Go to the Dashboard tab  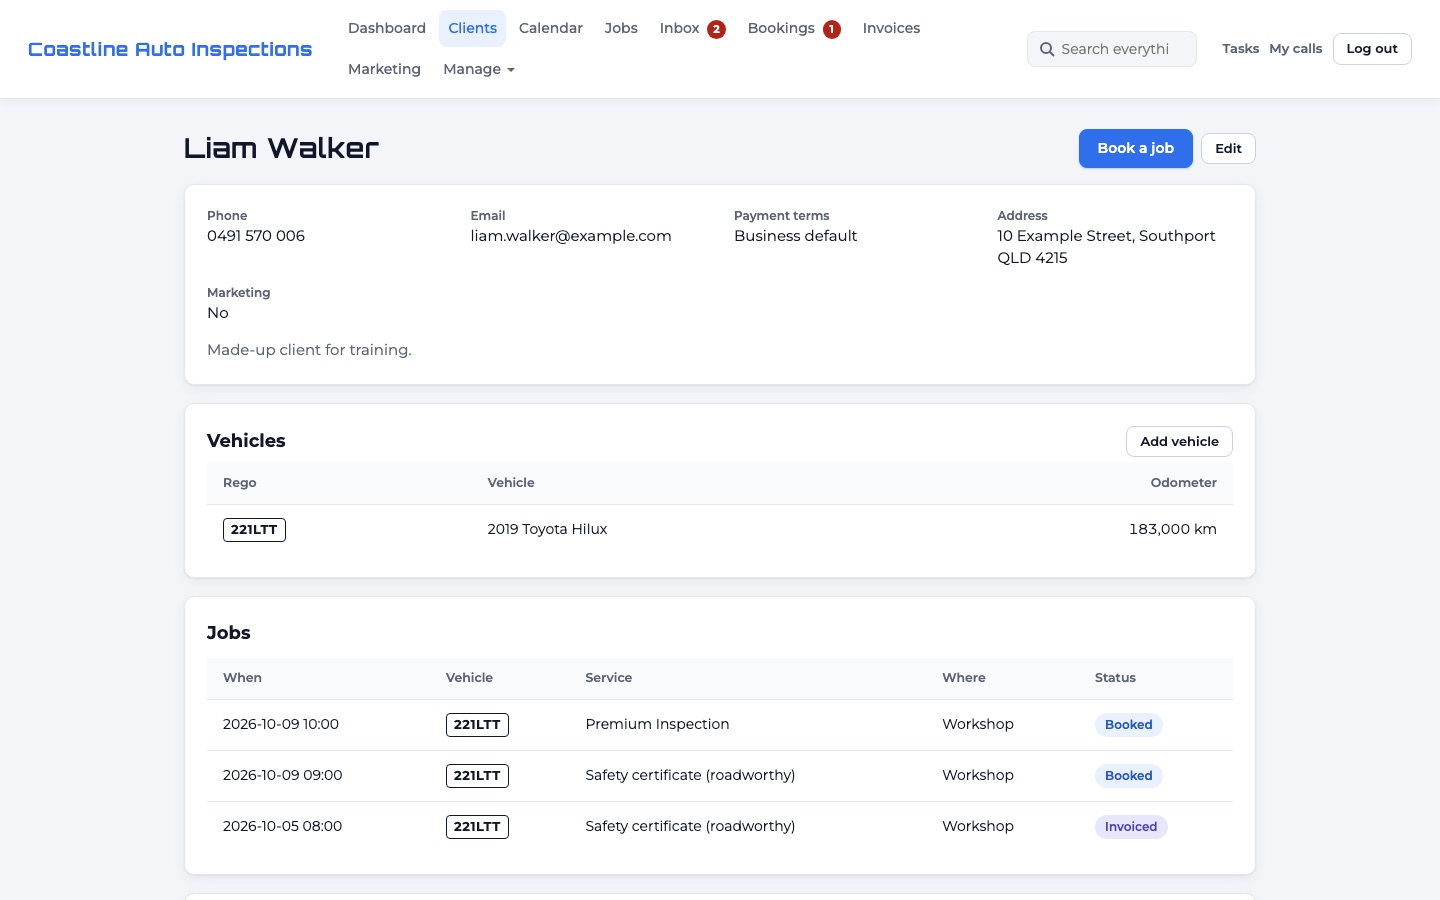click(387, 28)
